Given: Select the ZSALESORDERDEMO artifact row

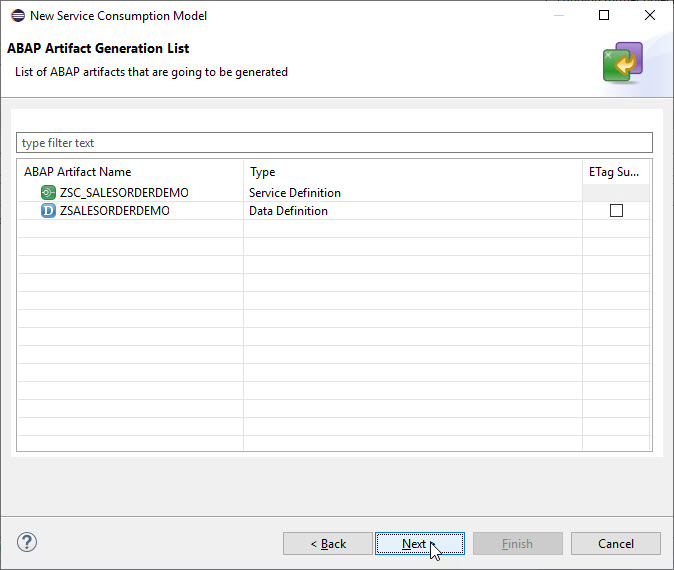Looking at the screenshot, I should 114,211.
